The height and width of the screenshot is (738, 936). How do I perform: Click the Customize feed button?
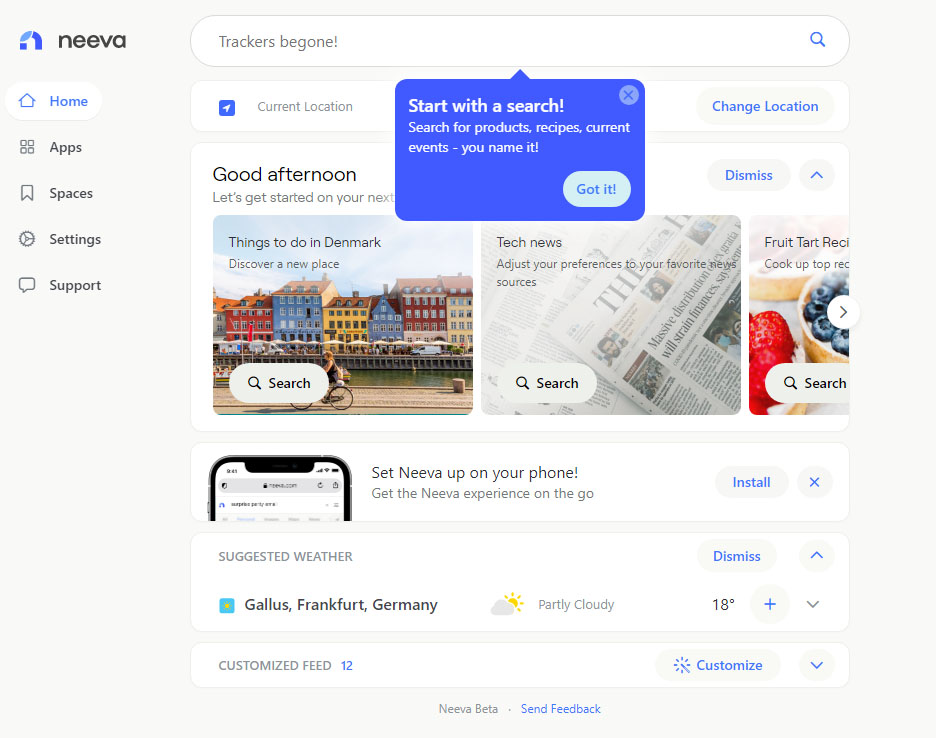coord(718,665)
